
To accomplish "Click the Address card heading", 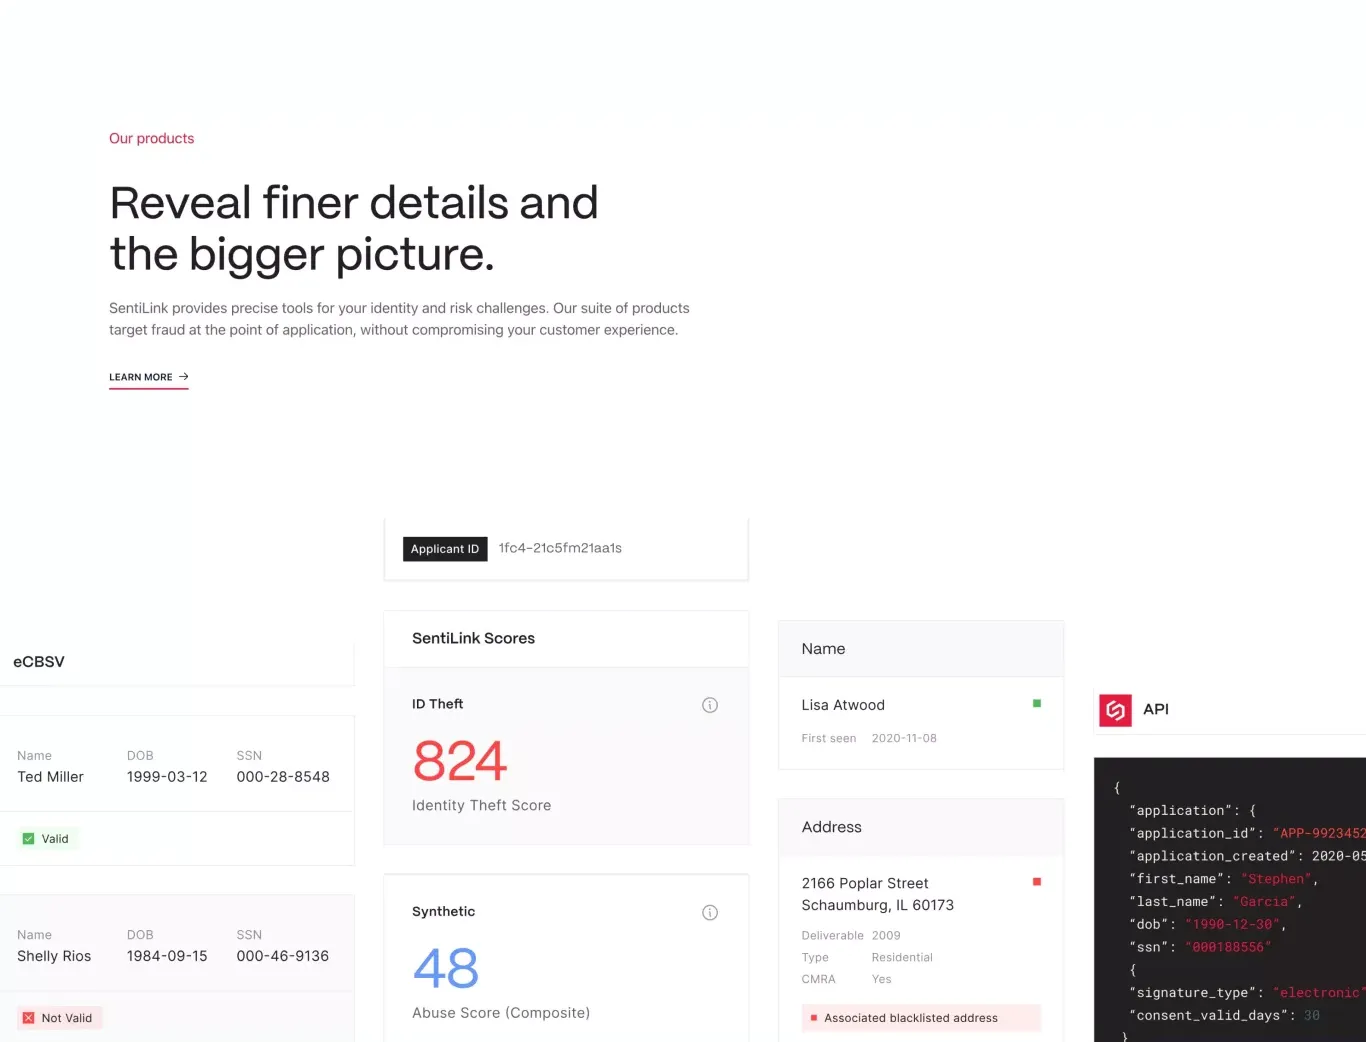I will click(x=831, y=827).
